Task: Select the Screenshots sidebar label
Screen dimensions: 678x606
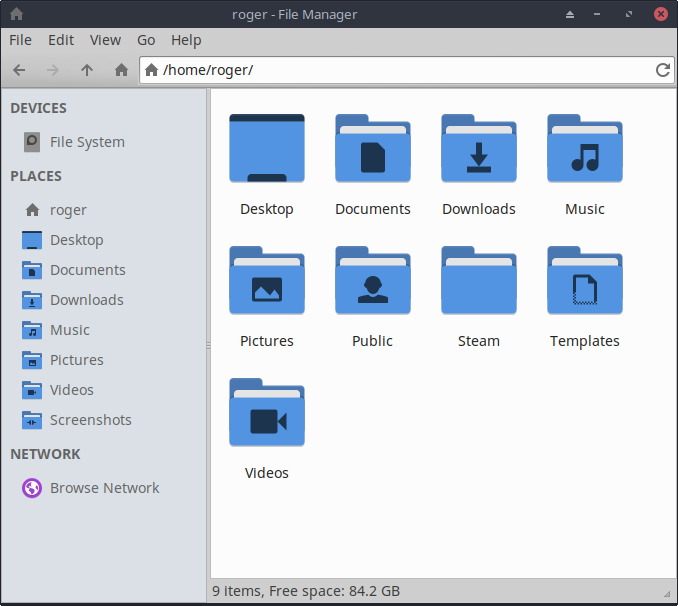Action: click(91, 420)
